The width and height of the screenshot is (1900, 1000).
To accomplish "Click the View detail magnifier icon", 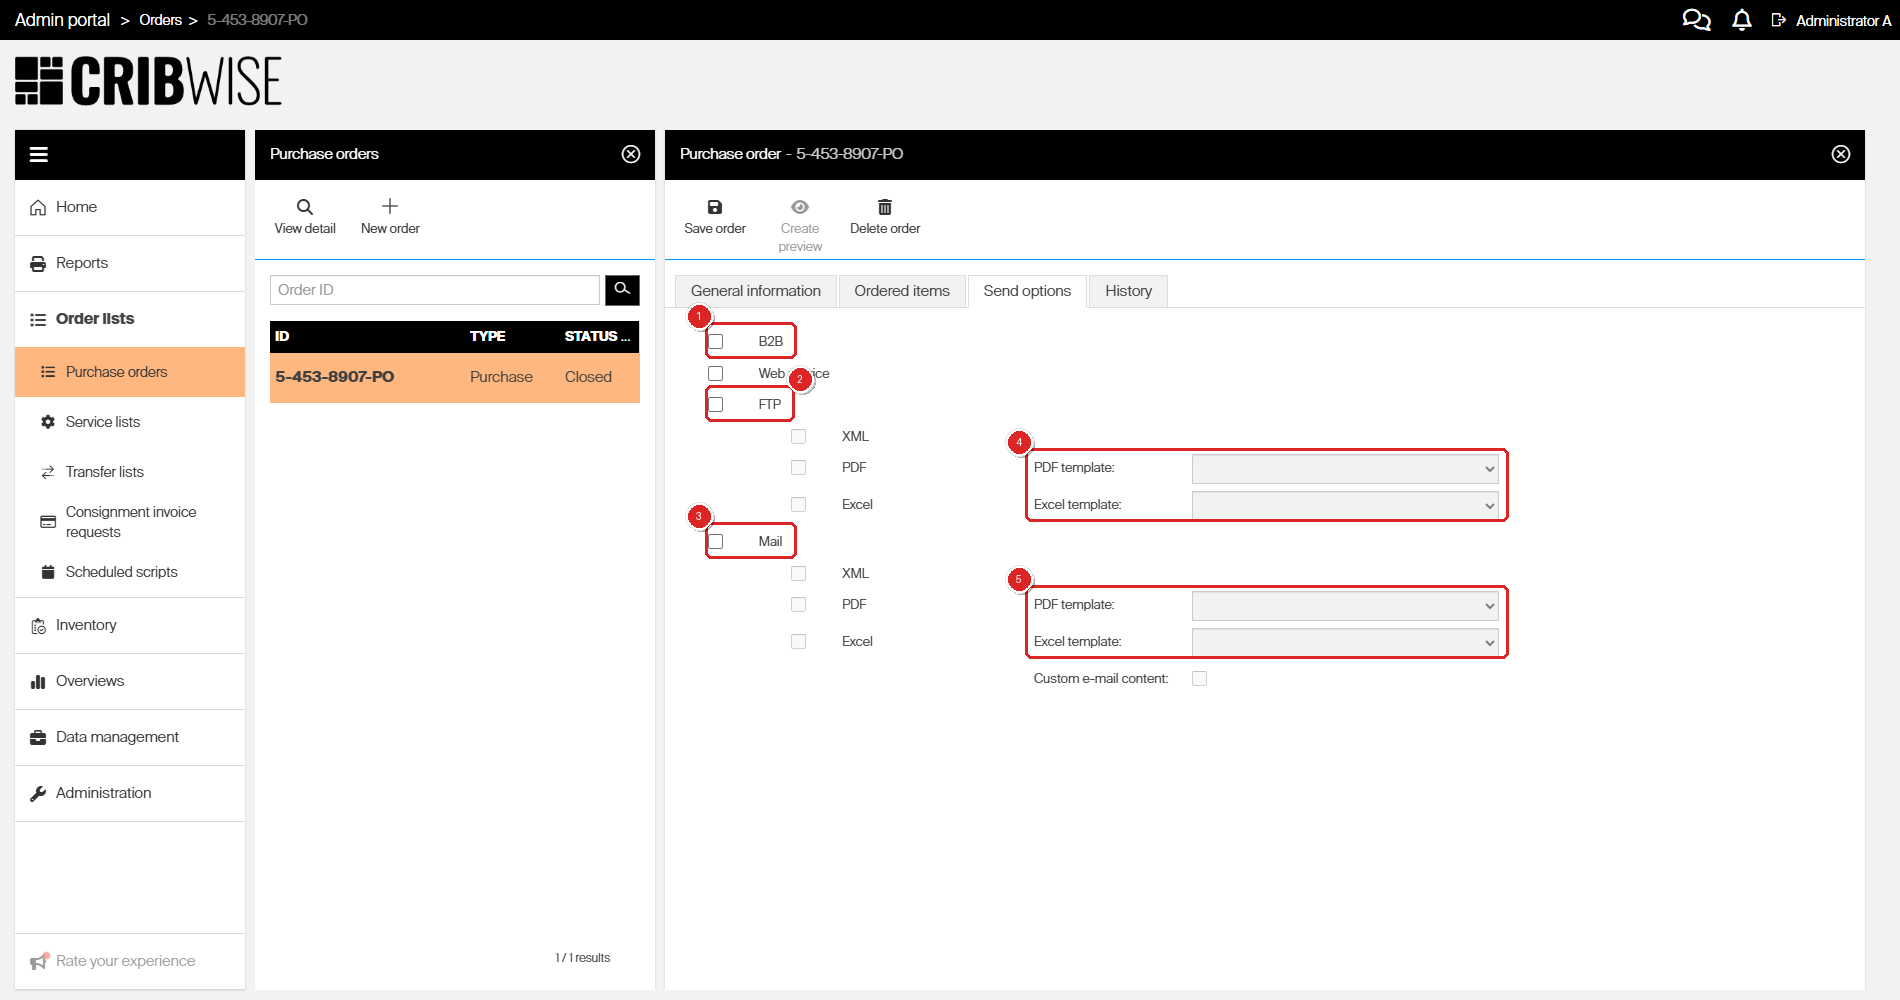I will (305, 207).
